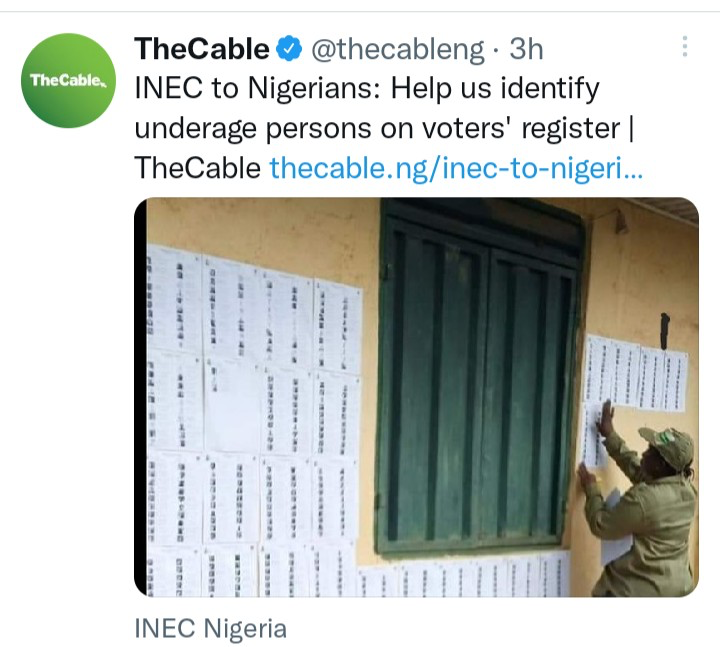Click the INEC Nigeria caption
720x647 pixels.
pos(210,628)
